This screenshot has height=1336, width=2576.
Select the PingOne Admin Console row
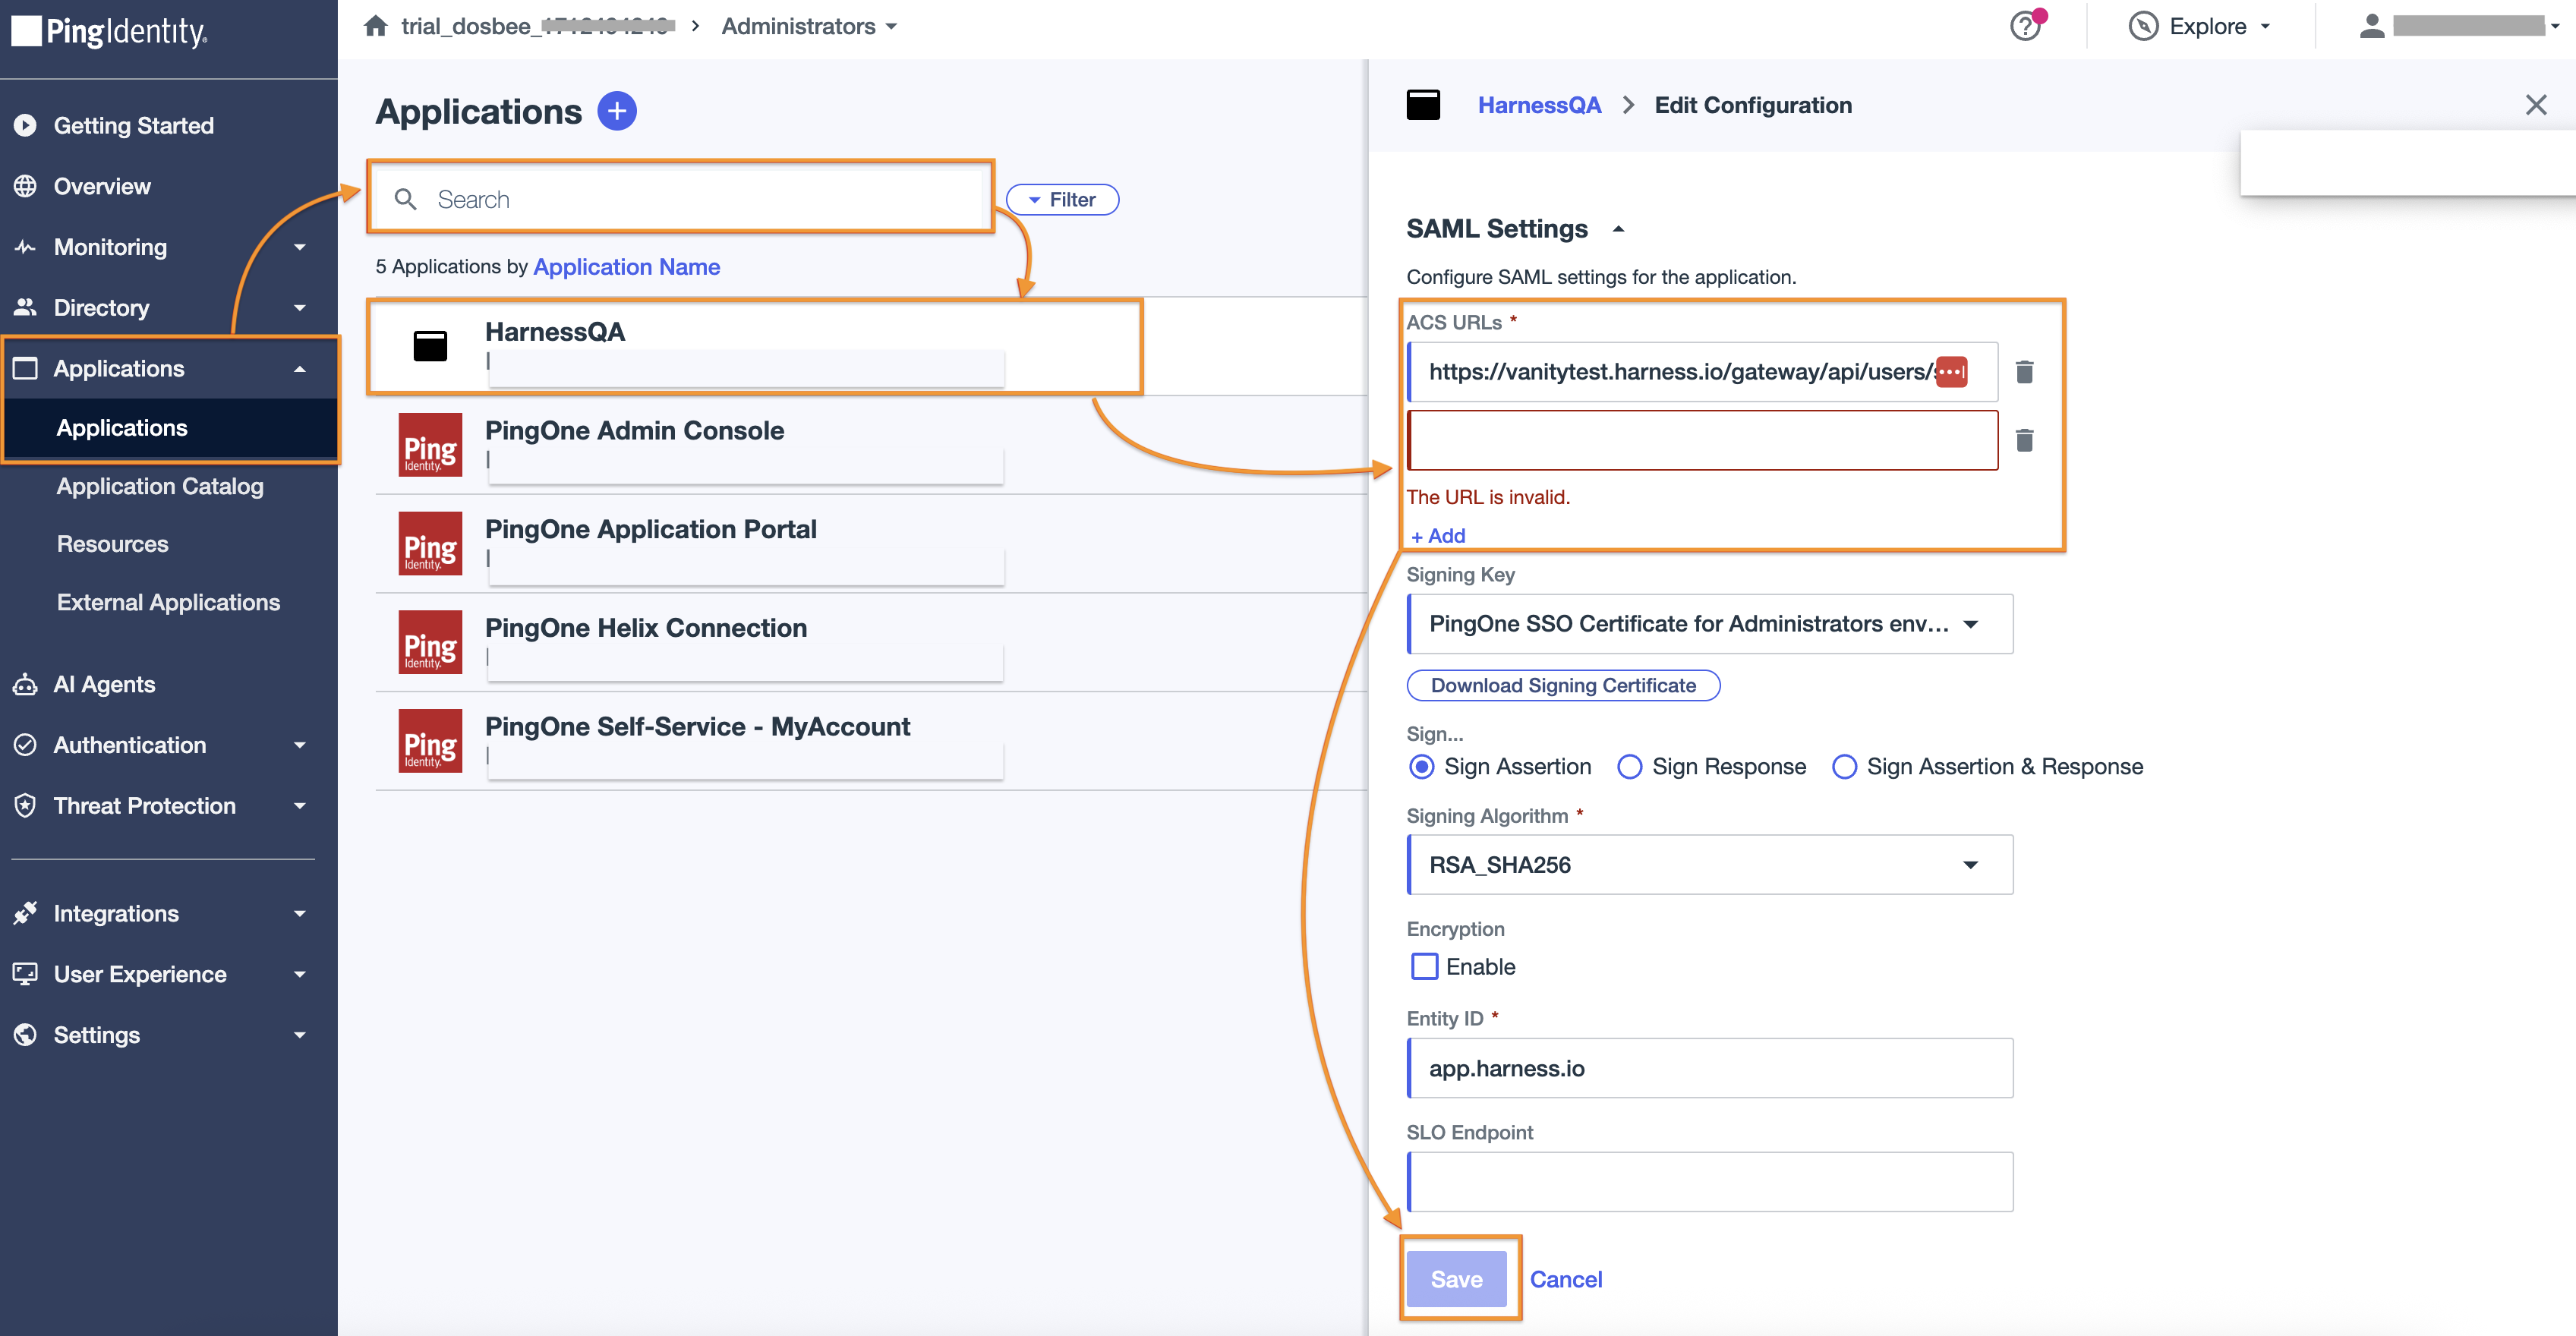tap(871, 445)
